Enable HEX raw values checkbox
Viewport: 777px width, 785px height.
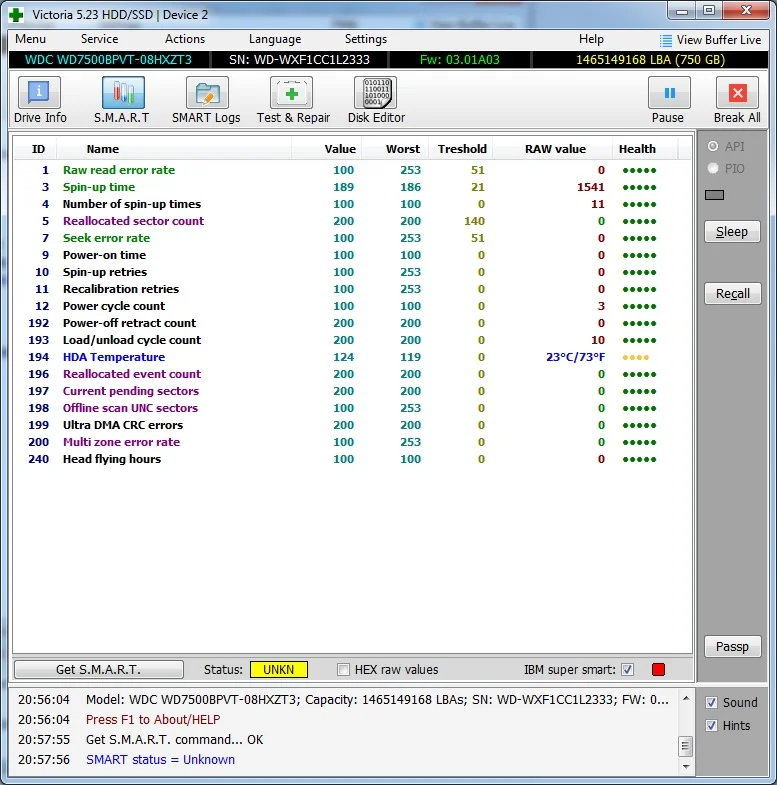pyautogui.click(x=344, y=670)
